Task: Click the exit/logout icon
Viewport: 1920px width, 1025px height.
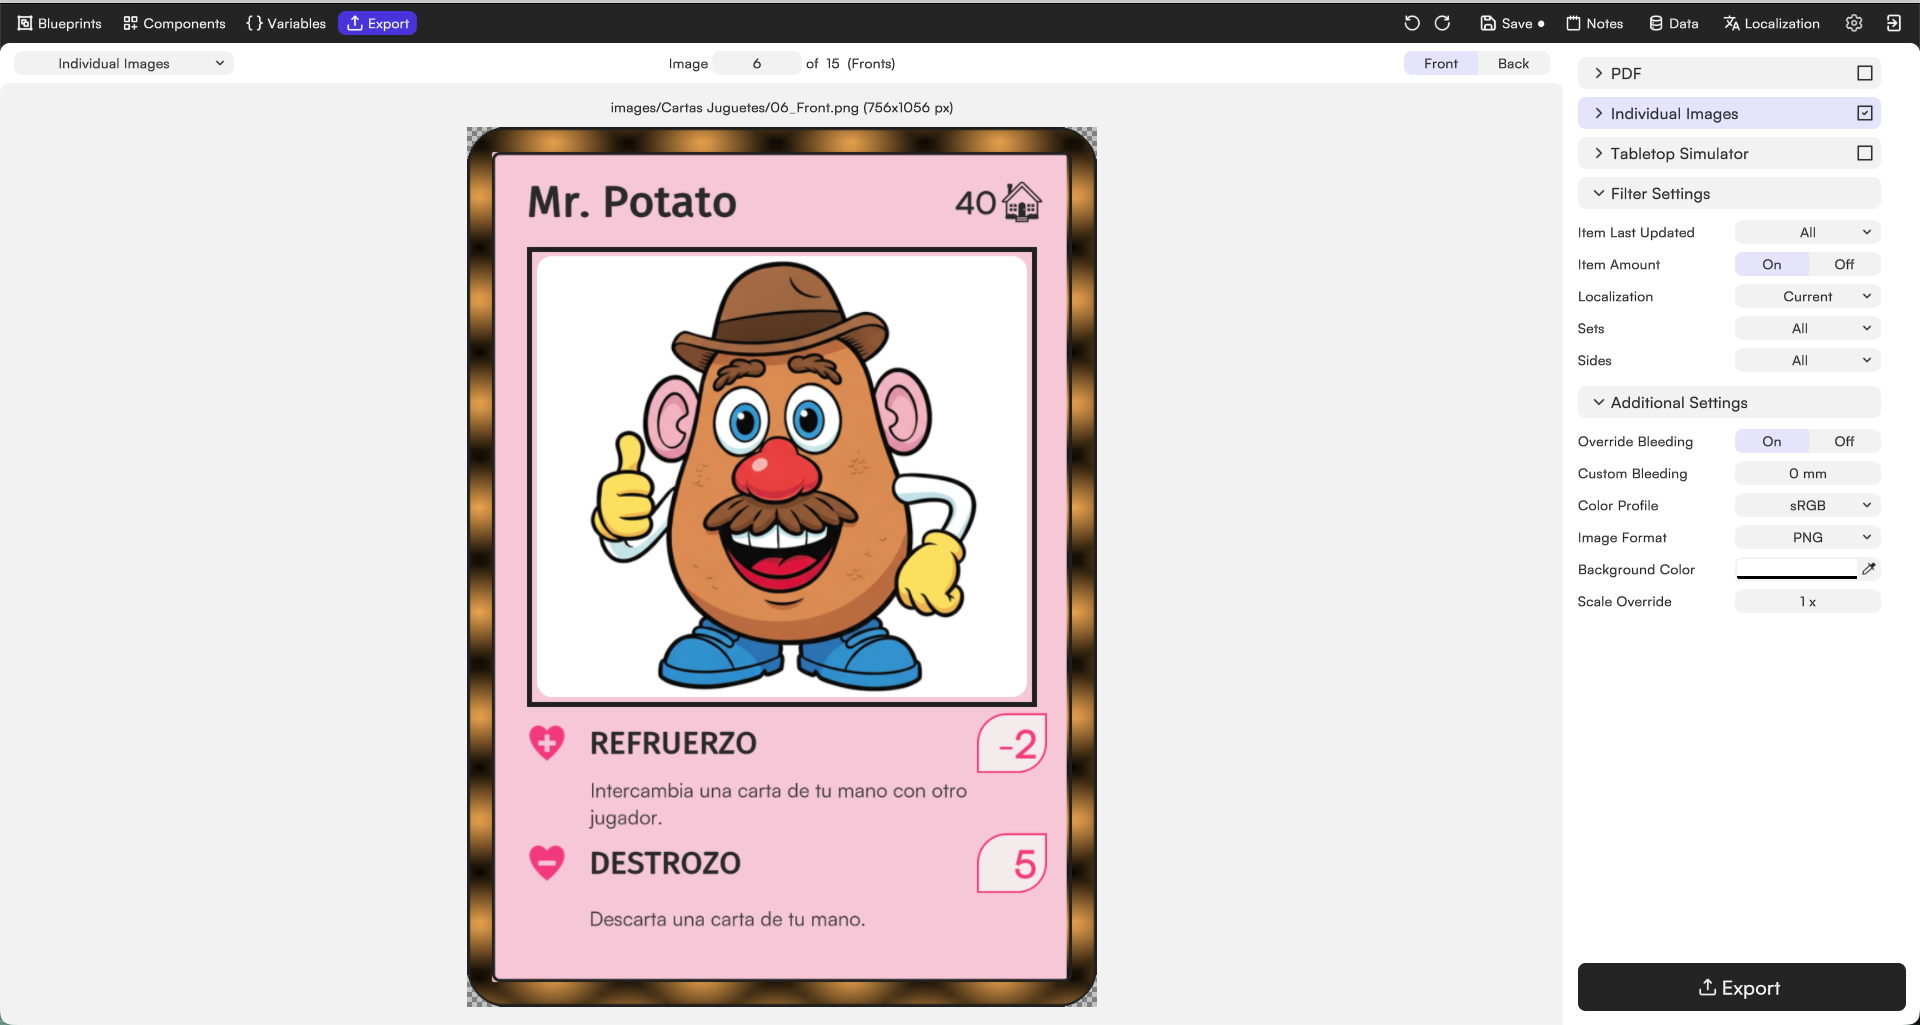Action: [1894, 23]
